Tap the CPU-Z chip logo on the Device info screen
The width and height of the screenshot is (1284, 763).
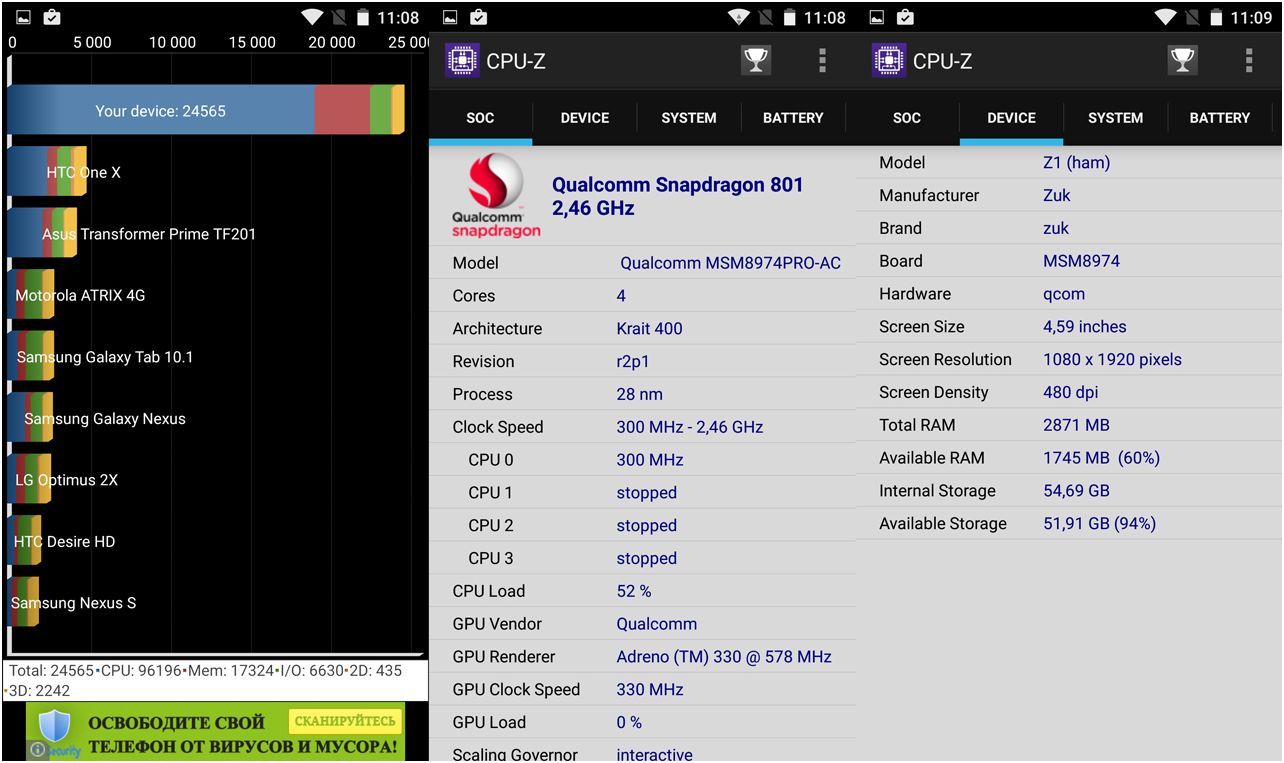click(888, 60)
